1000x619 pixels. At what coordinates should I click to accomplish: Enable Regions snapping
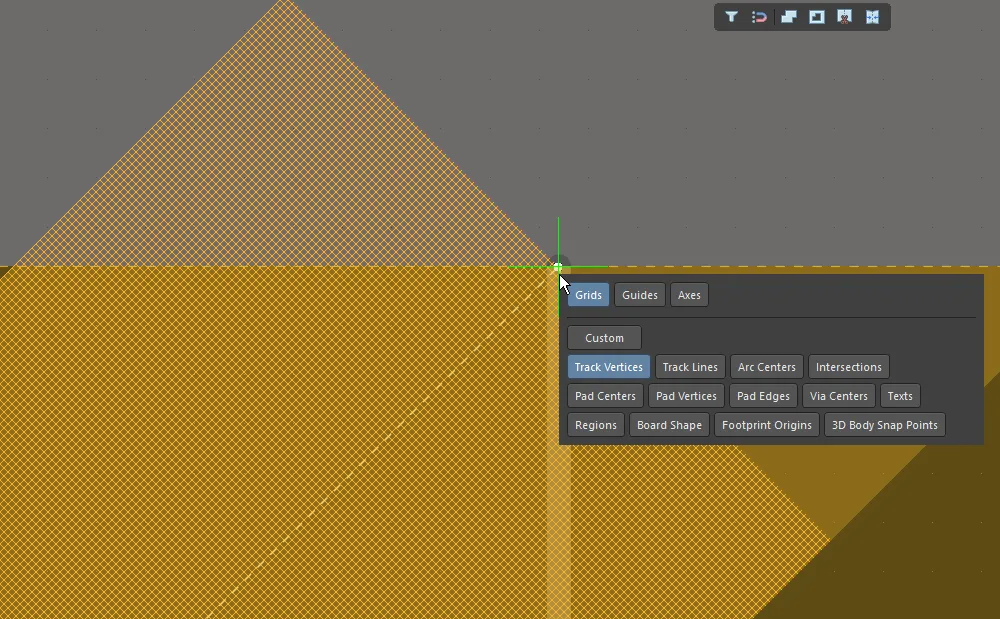tap(595, 425)
